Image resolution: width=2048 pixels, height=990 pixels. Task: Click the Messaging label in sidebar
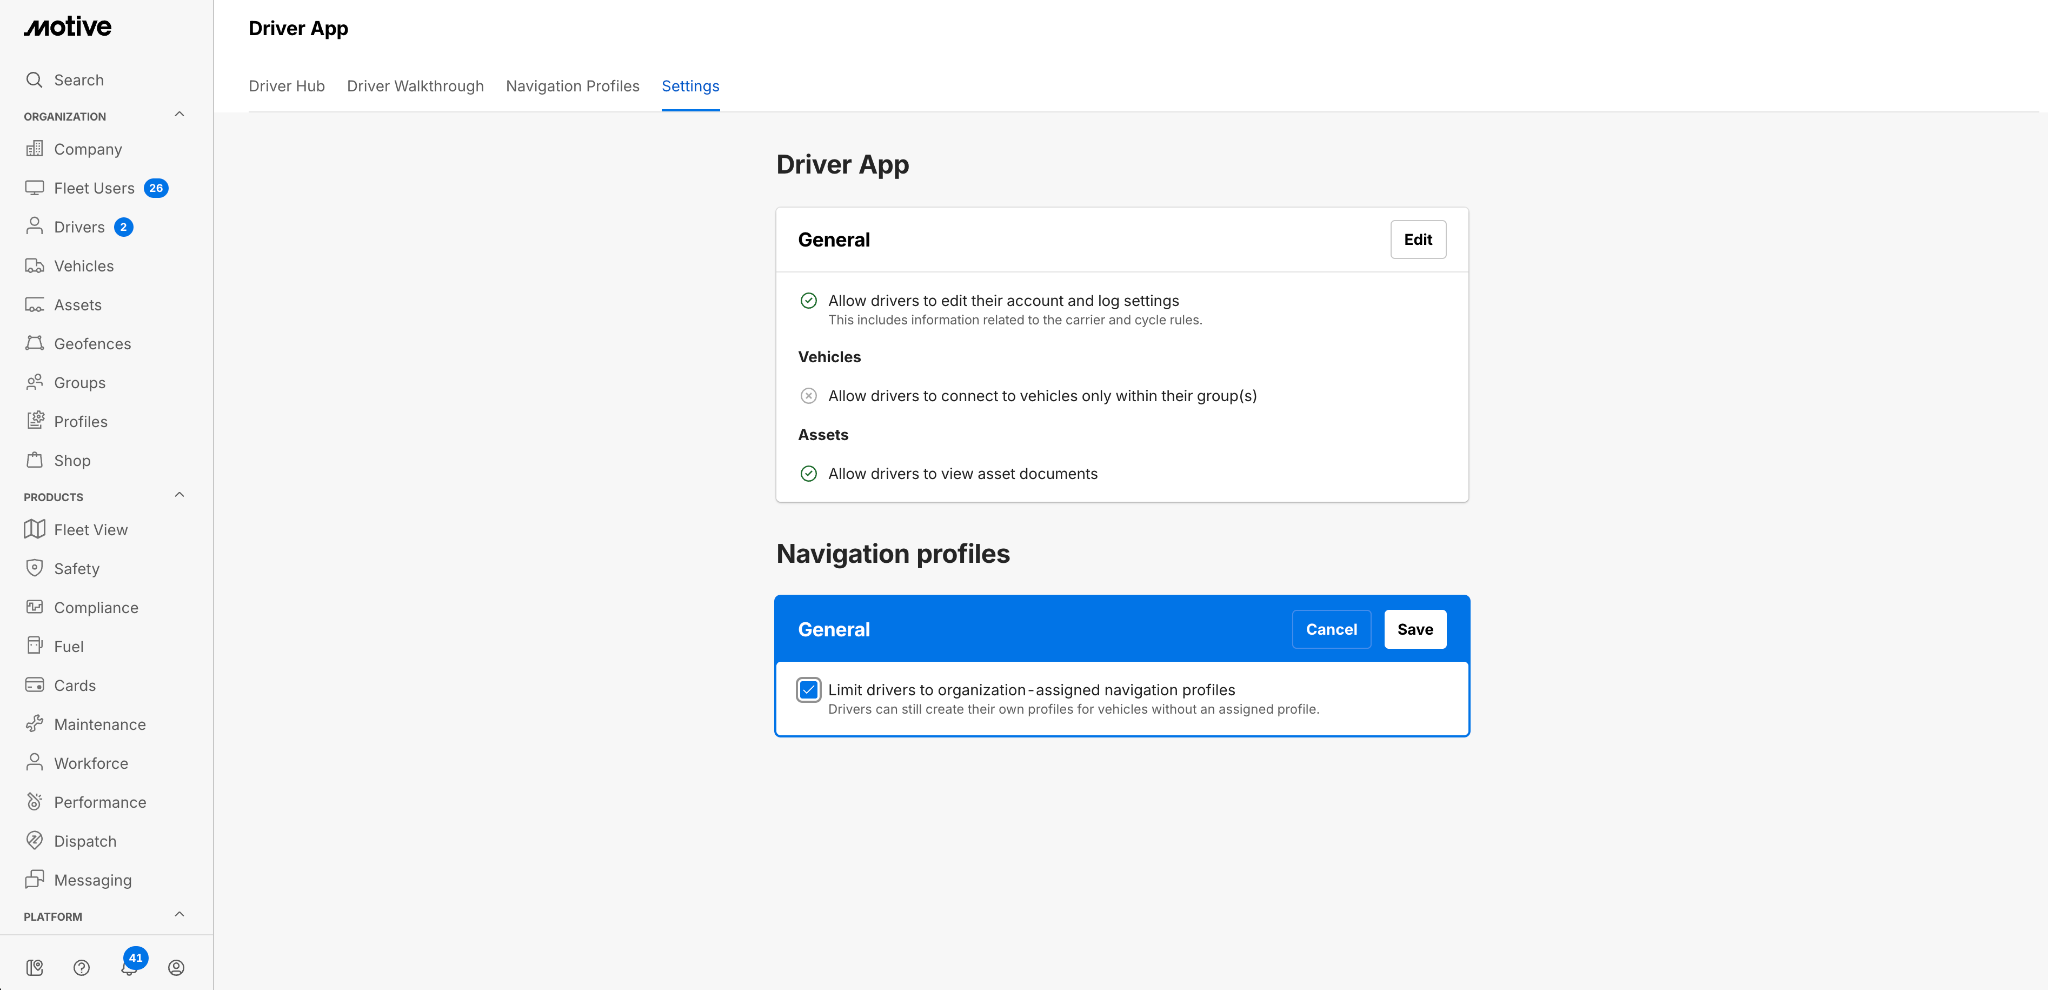coord(93,881)
